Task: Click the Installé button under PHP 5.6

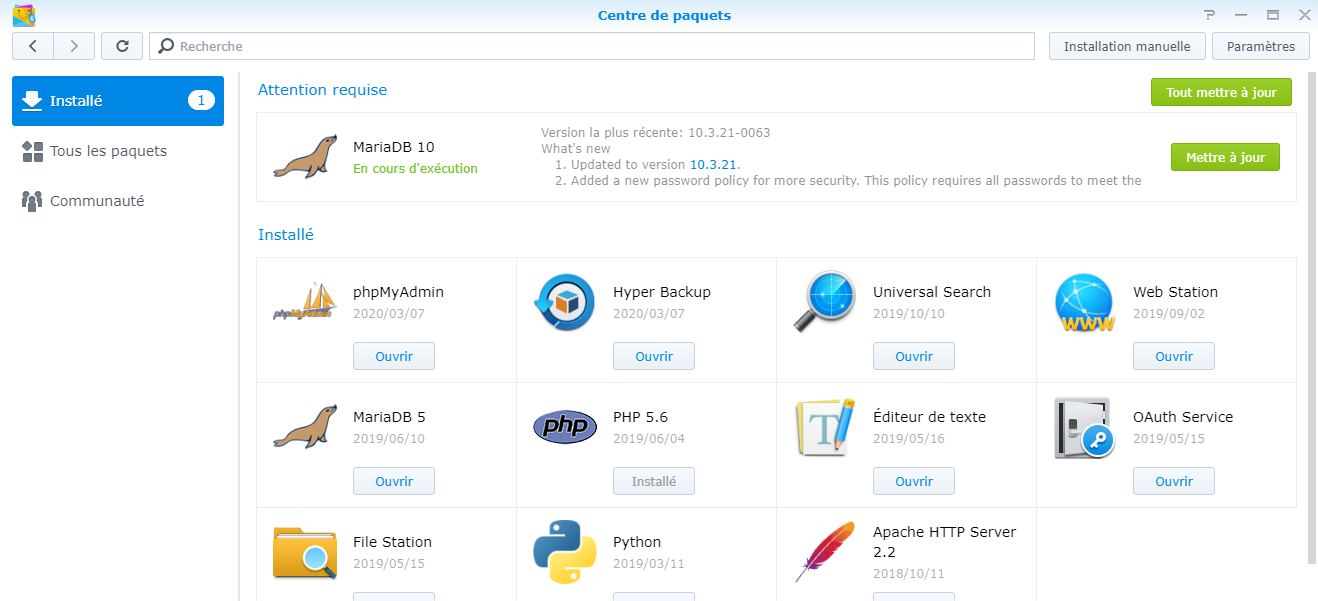Action: point(654,481)
